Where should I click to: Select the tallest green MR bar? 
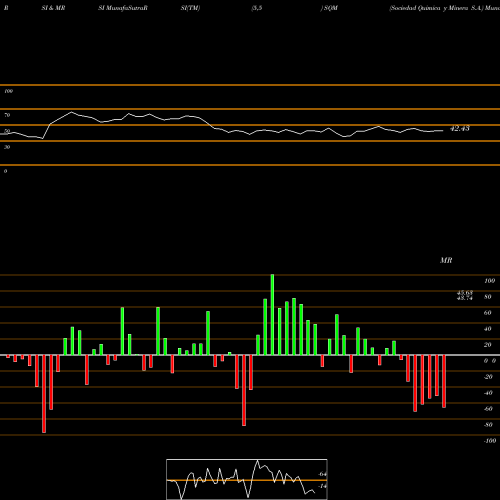coord(272,315)
